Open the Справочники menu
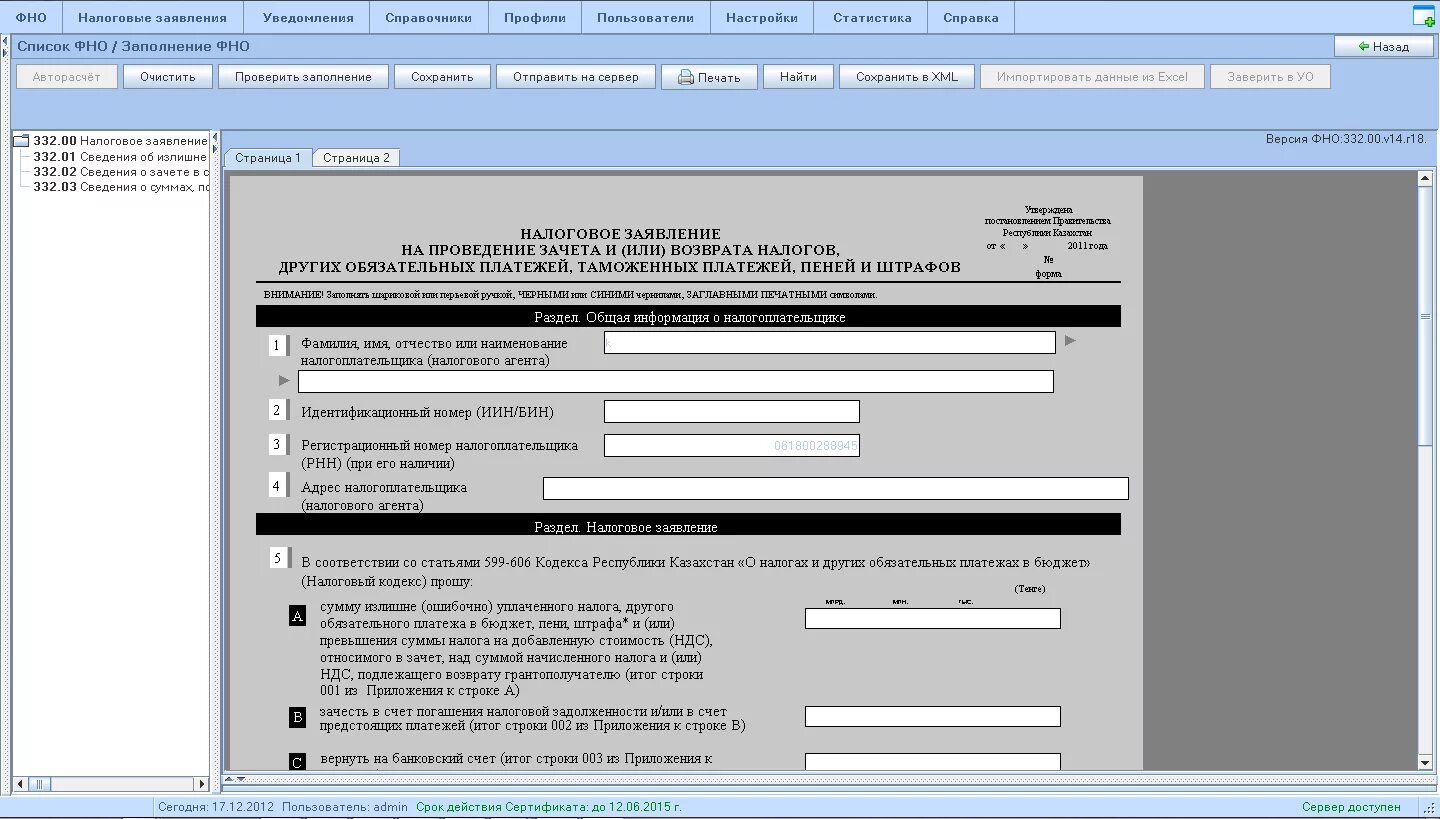 click(428, 18)
